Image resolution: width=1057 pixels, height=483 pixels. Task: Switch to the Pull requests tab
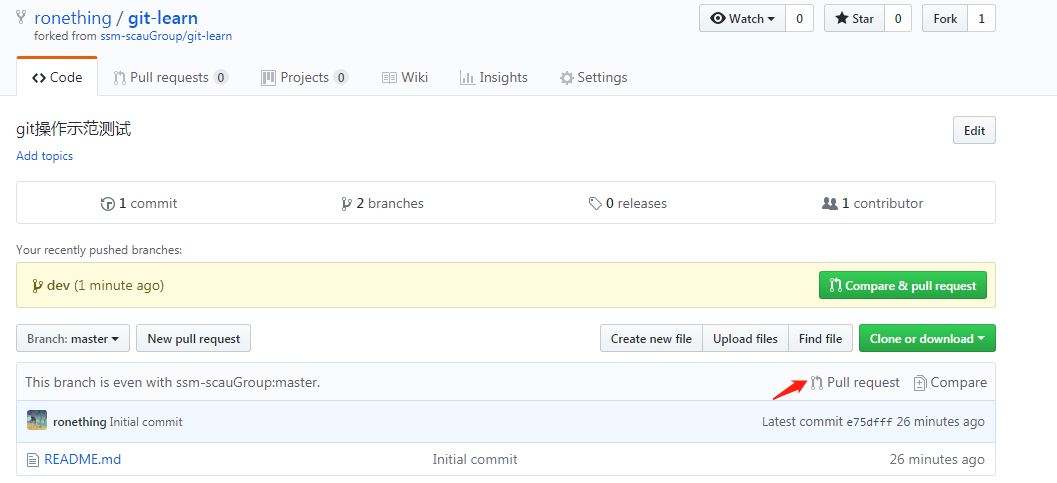click(171, 77)
